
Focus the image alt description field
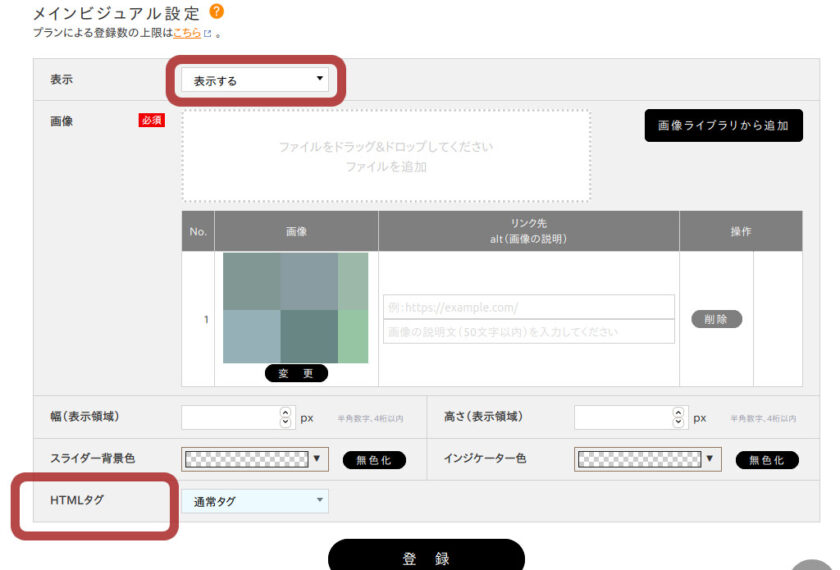pyautogui.click(x=529, y=332)
